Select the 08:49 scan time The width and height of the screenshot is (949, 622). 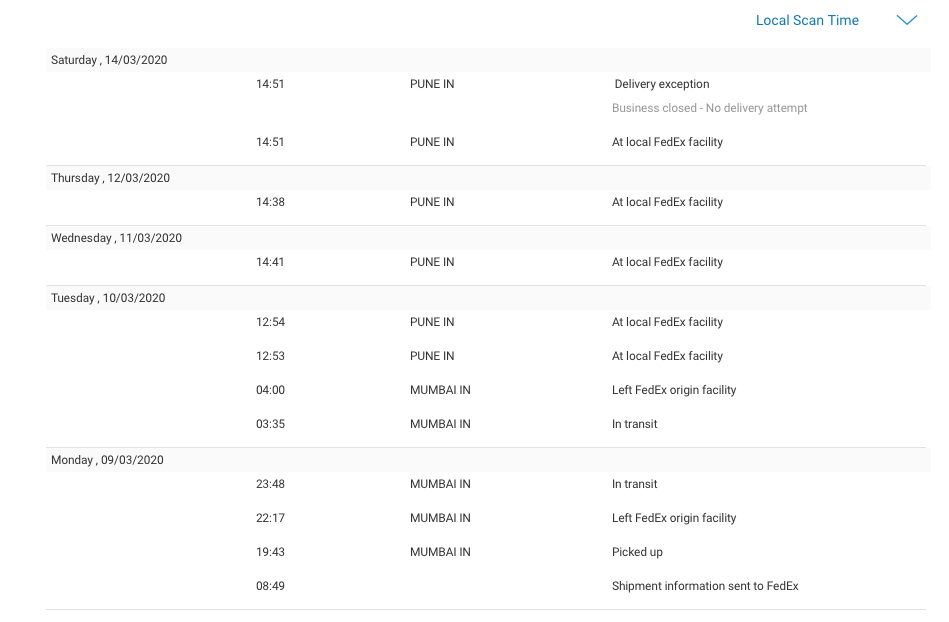270,586
